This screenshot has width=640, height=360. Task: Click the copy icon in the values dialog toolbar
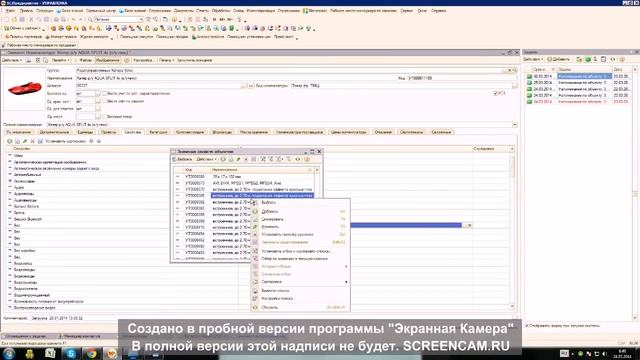(x=231, y=159)
